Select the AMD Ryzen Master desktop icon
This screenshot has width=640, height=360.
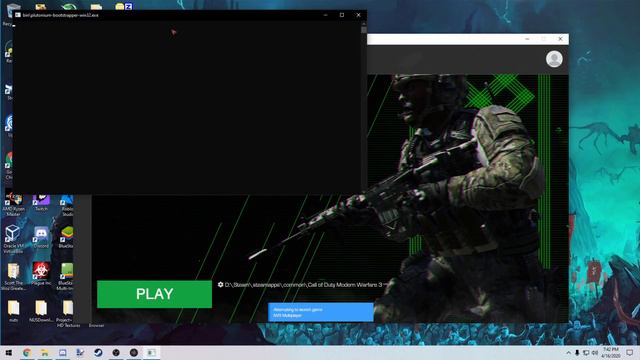[x=13, y=205]
